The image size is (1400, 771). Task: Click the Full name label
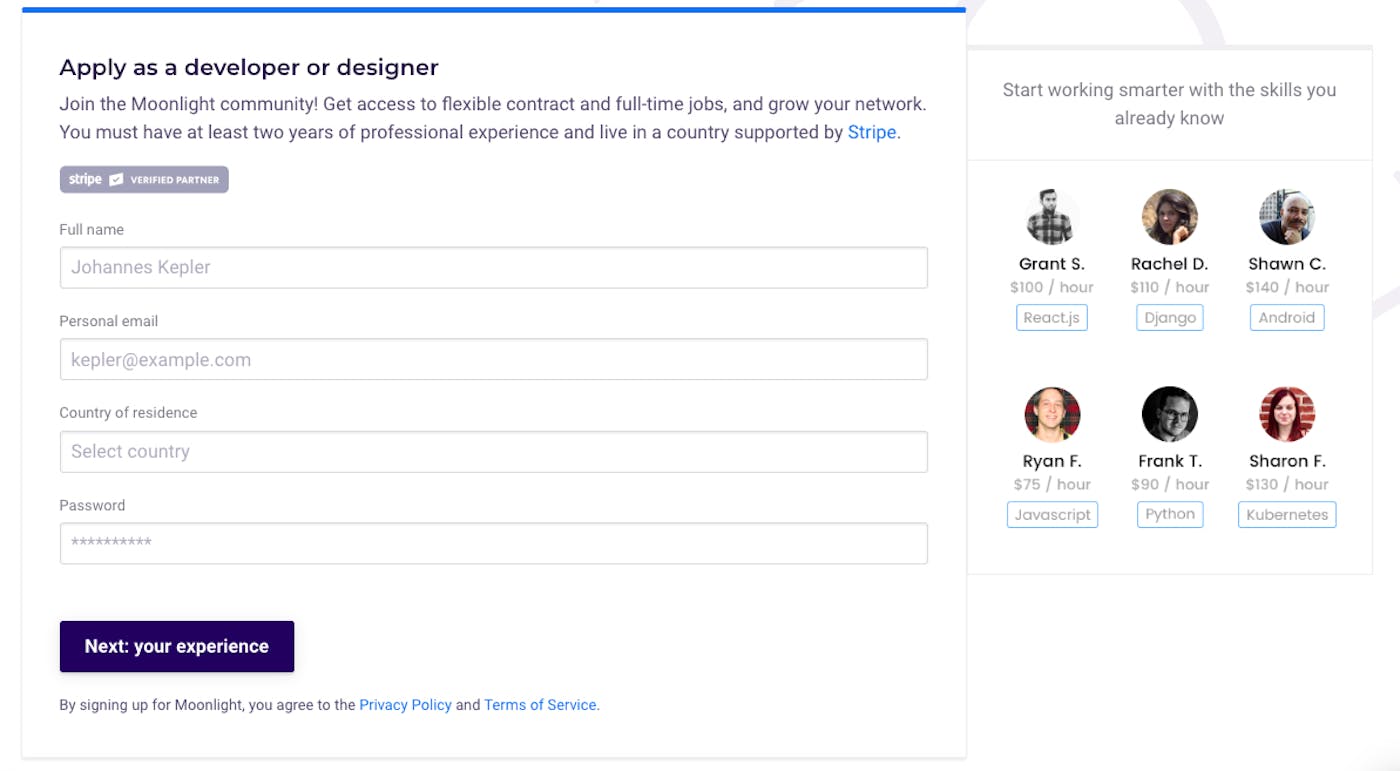pos(92,230)
